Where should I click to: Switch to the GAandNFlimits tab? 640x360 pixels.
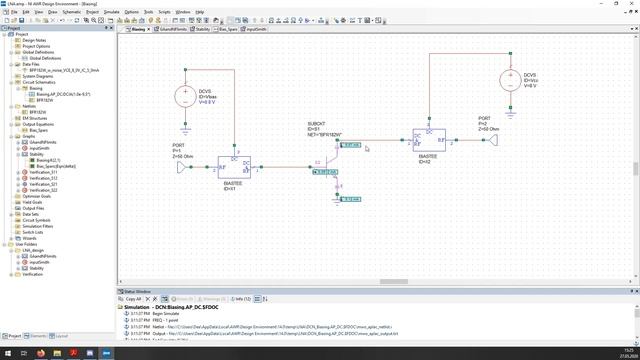click(170, 29)
